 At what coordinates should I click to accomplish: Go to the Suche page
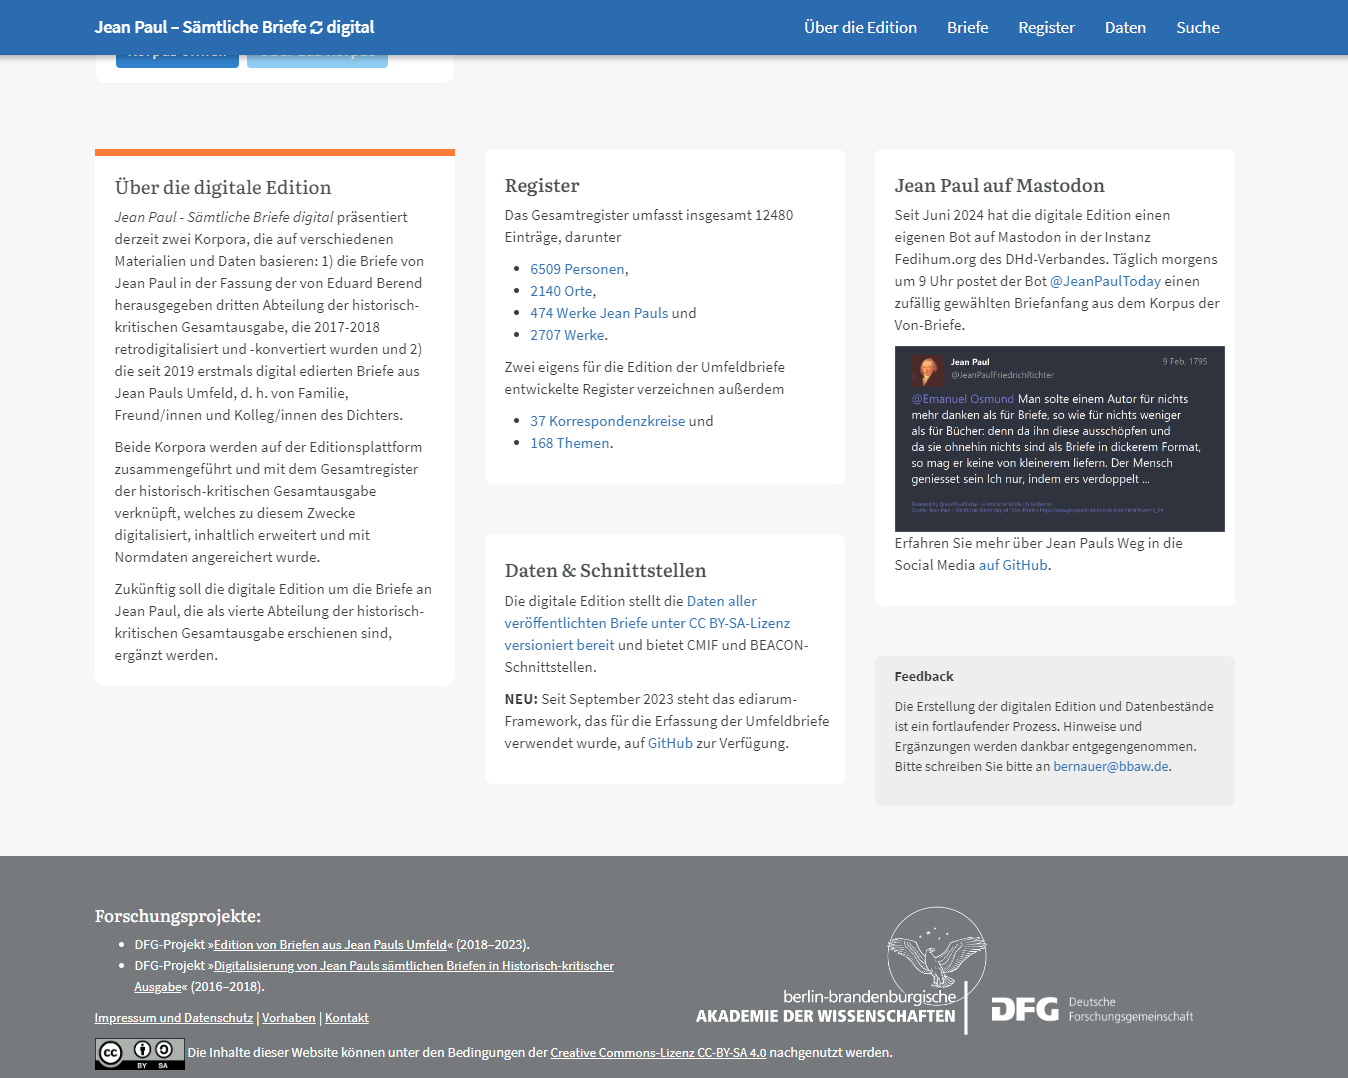(1198, 27)
